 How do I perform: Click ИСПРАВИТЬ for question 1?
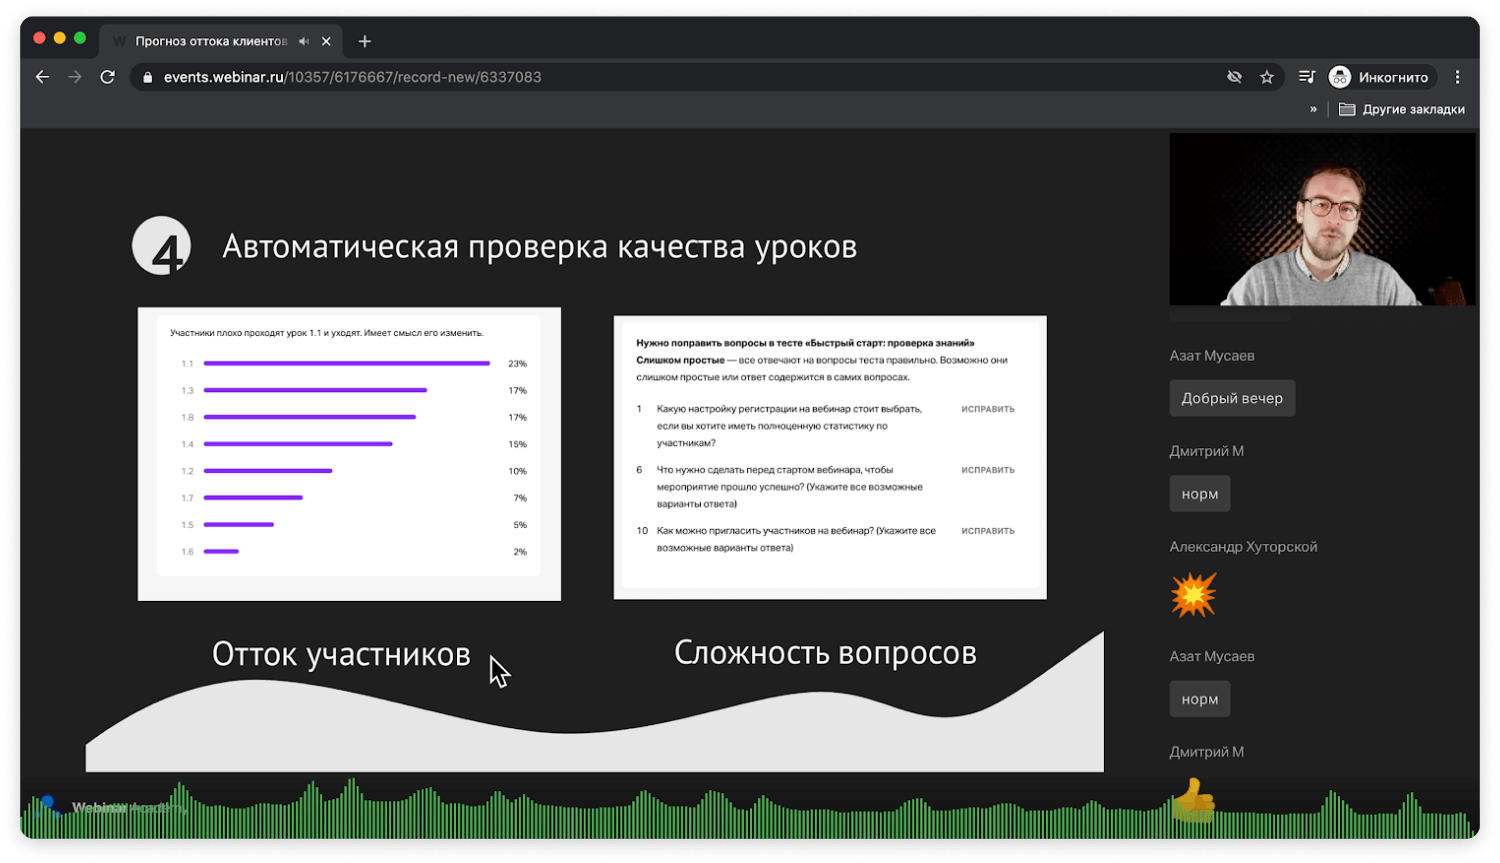tap(987, 409)
